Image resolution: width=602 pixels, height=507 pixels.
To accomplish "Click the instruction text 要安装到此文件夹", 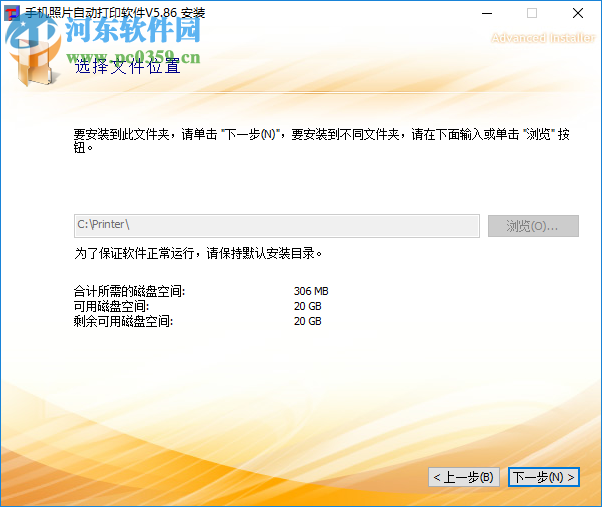I will (x=121, y=134).
